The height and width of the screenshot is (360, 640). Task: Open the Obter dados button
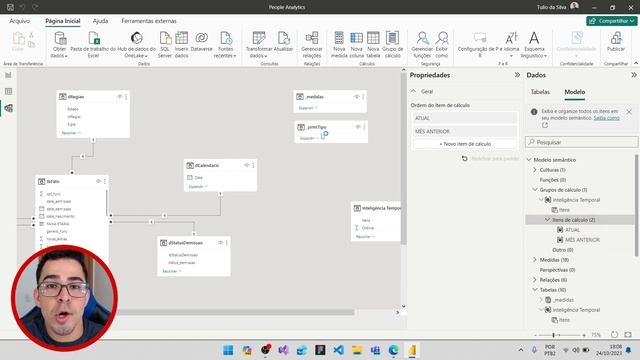(x=60, y=44)
